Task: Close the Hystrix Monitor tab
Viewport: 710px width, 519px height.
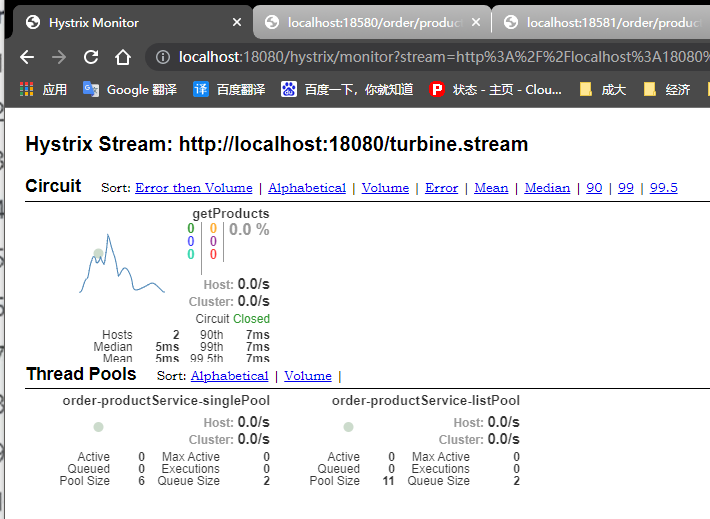Action: [236, 22]
